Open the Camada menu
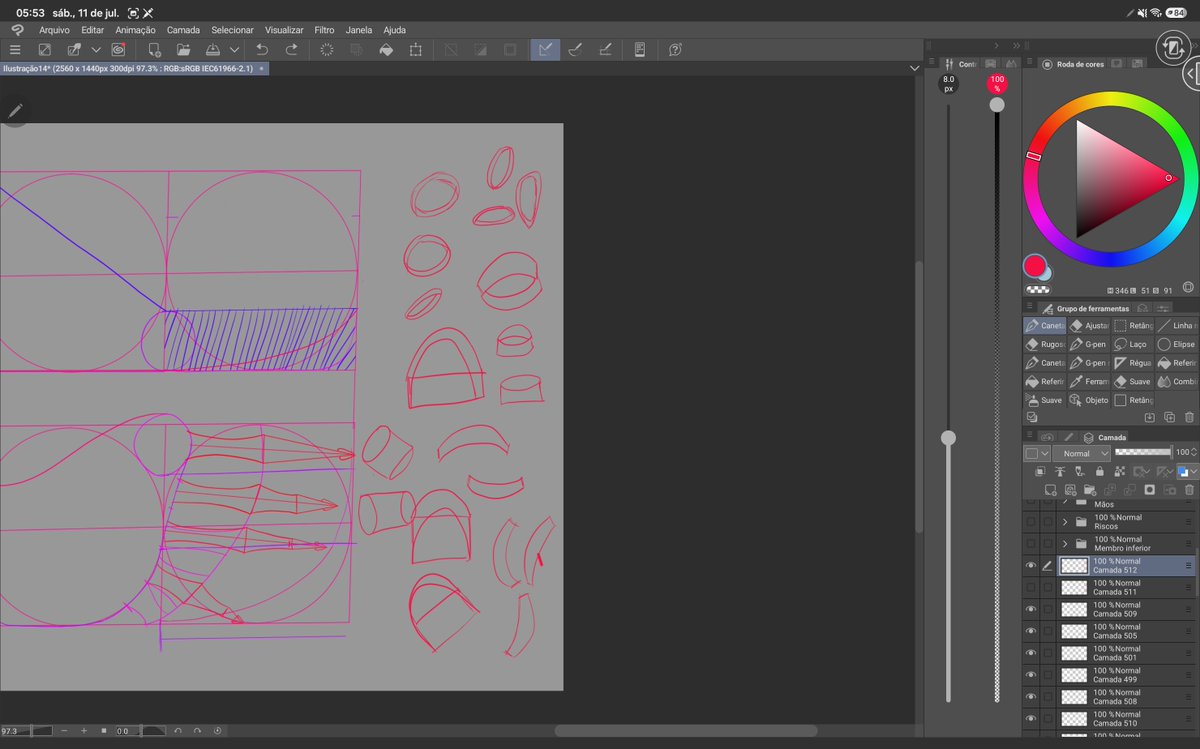Screen dimensions: 1200x749 tap(183, 30)
